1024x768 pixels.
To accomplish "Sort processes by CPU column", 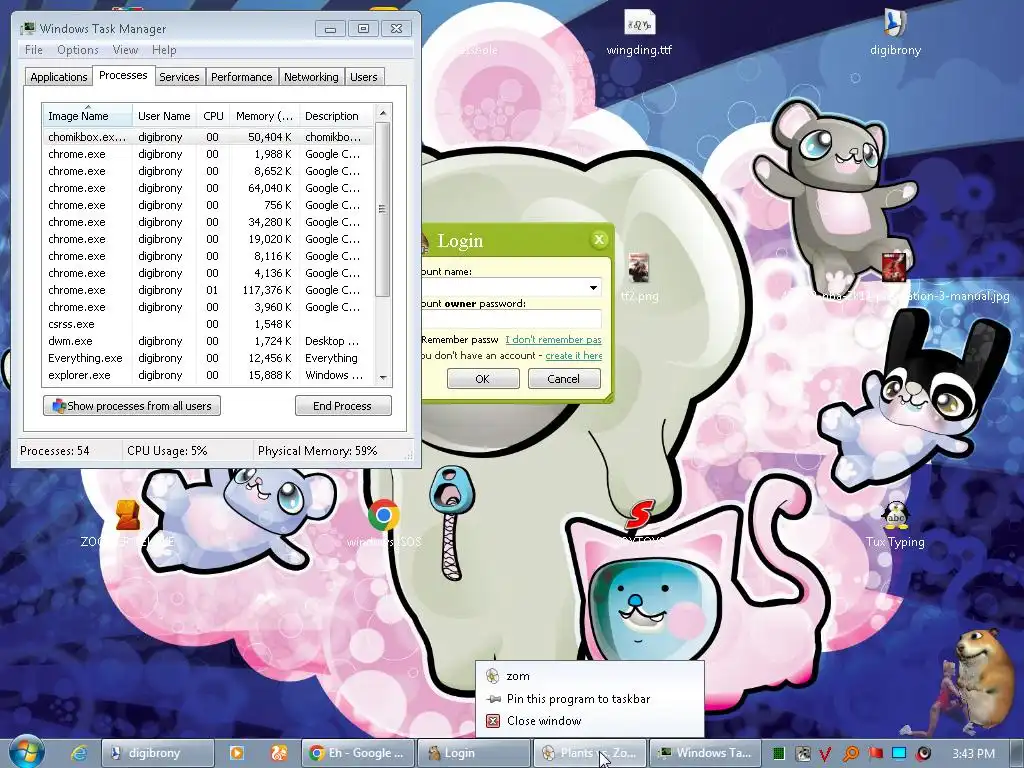I will click(x=214, y=116).
